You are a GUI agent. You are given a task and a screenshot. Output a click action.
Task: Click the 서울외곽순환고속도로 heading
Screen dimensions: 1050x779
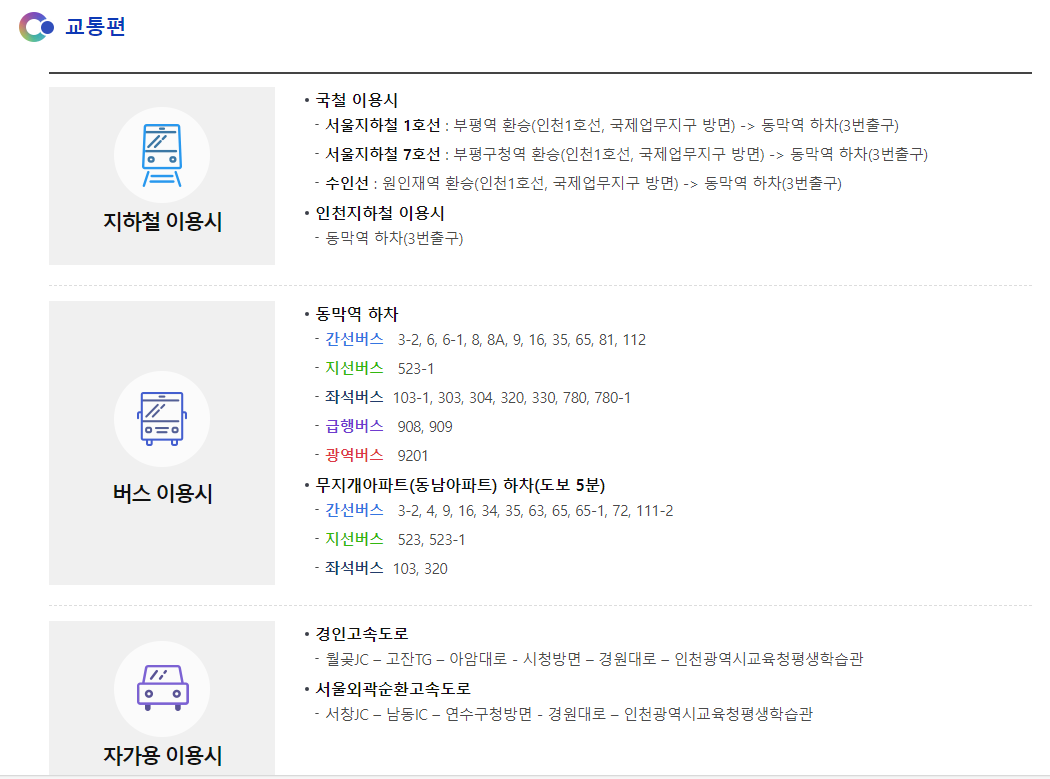click(x=393, y=689)
